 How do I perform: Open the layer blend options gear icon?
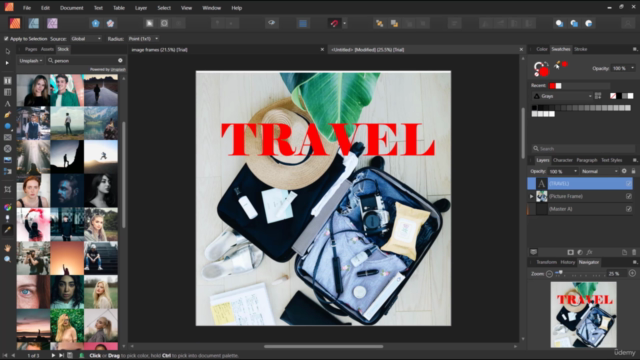(624, 171)
